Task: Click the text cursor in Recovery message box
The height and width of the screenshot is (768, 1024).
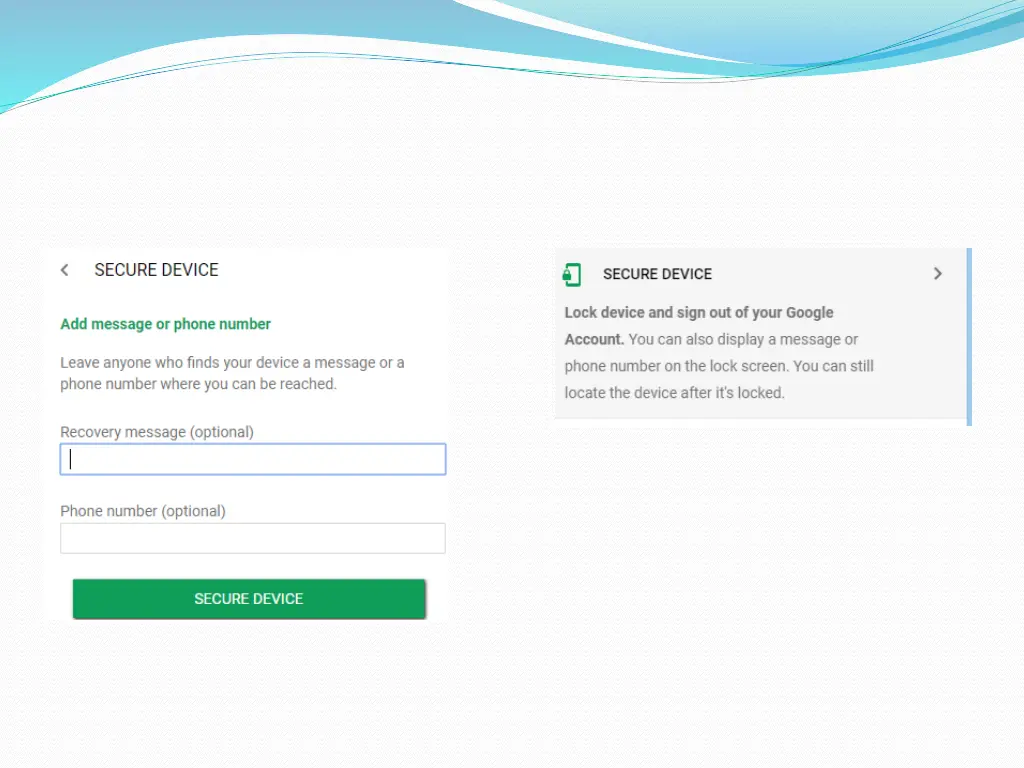Action: (71, 460)
